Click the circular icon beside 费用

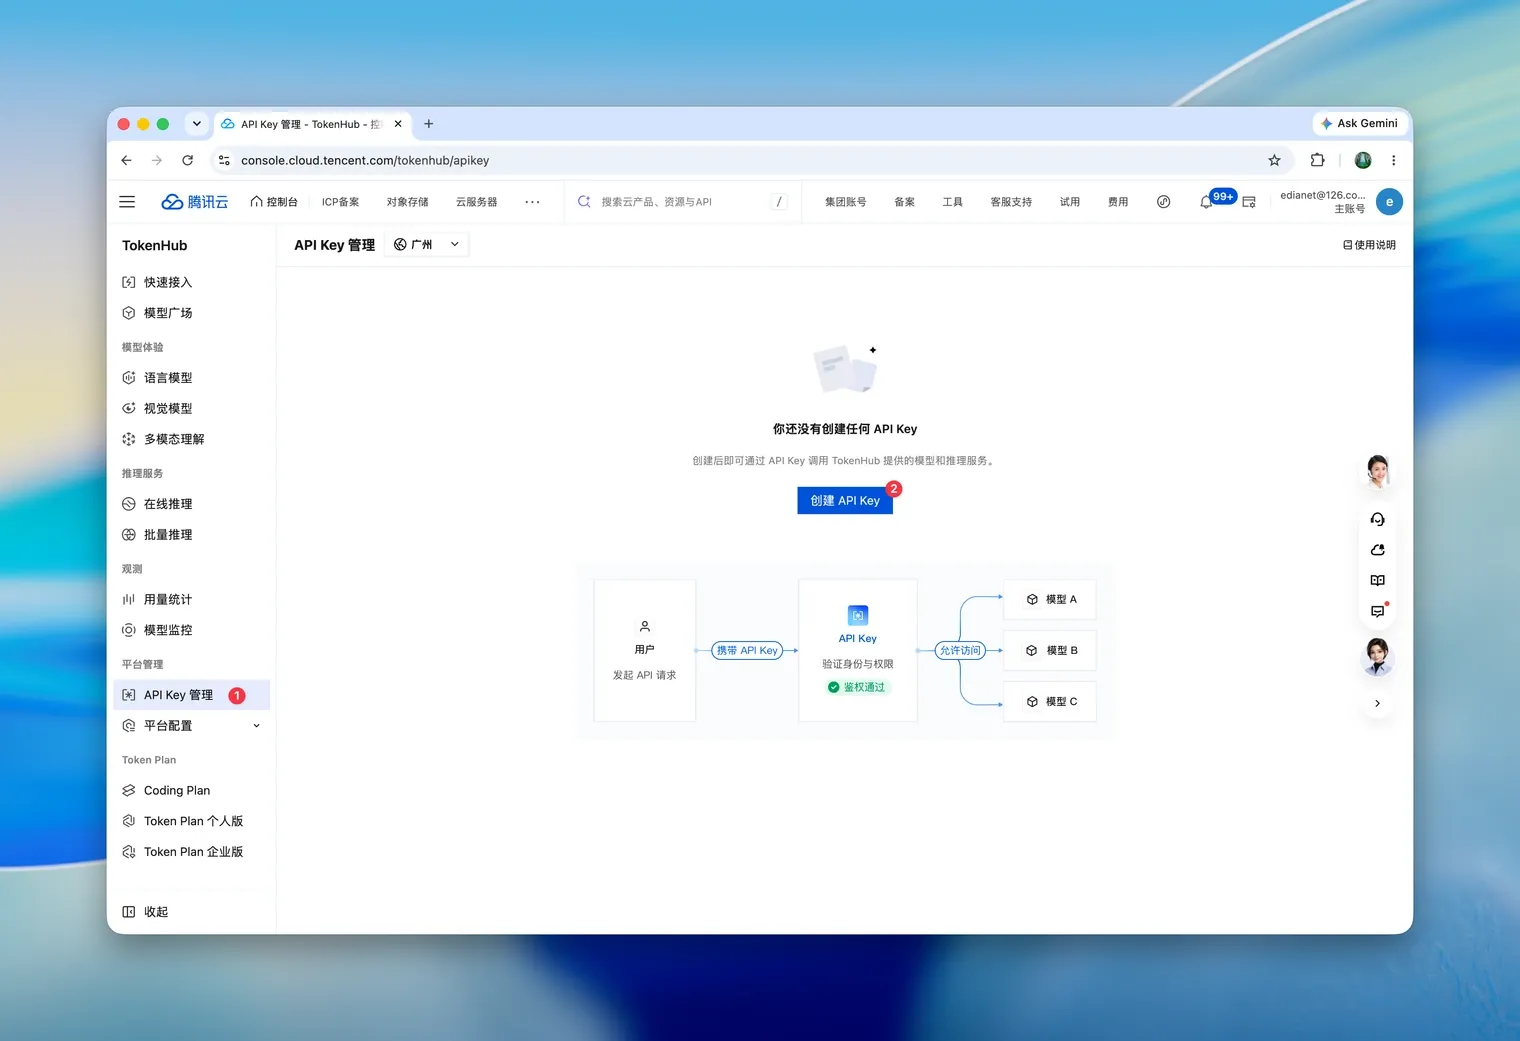pyautogui.click(x=1164, y=202)
